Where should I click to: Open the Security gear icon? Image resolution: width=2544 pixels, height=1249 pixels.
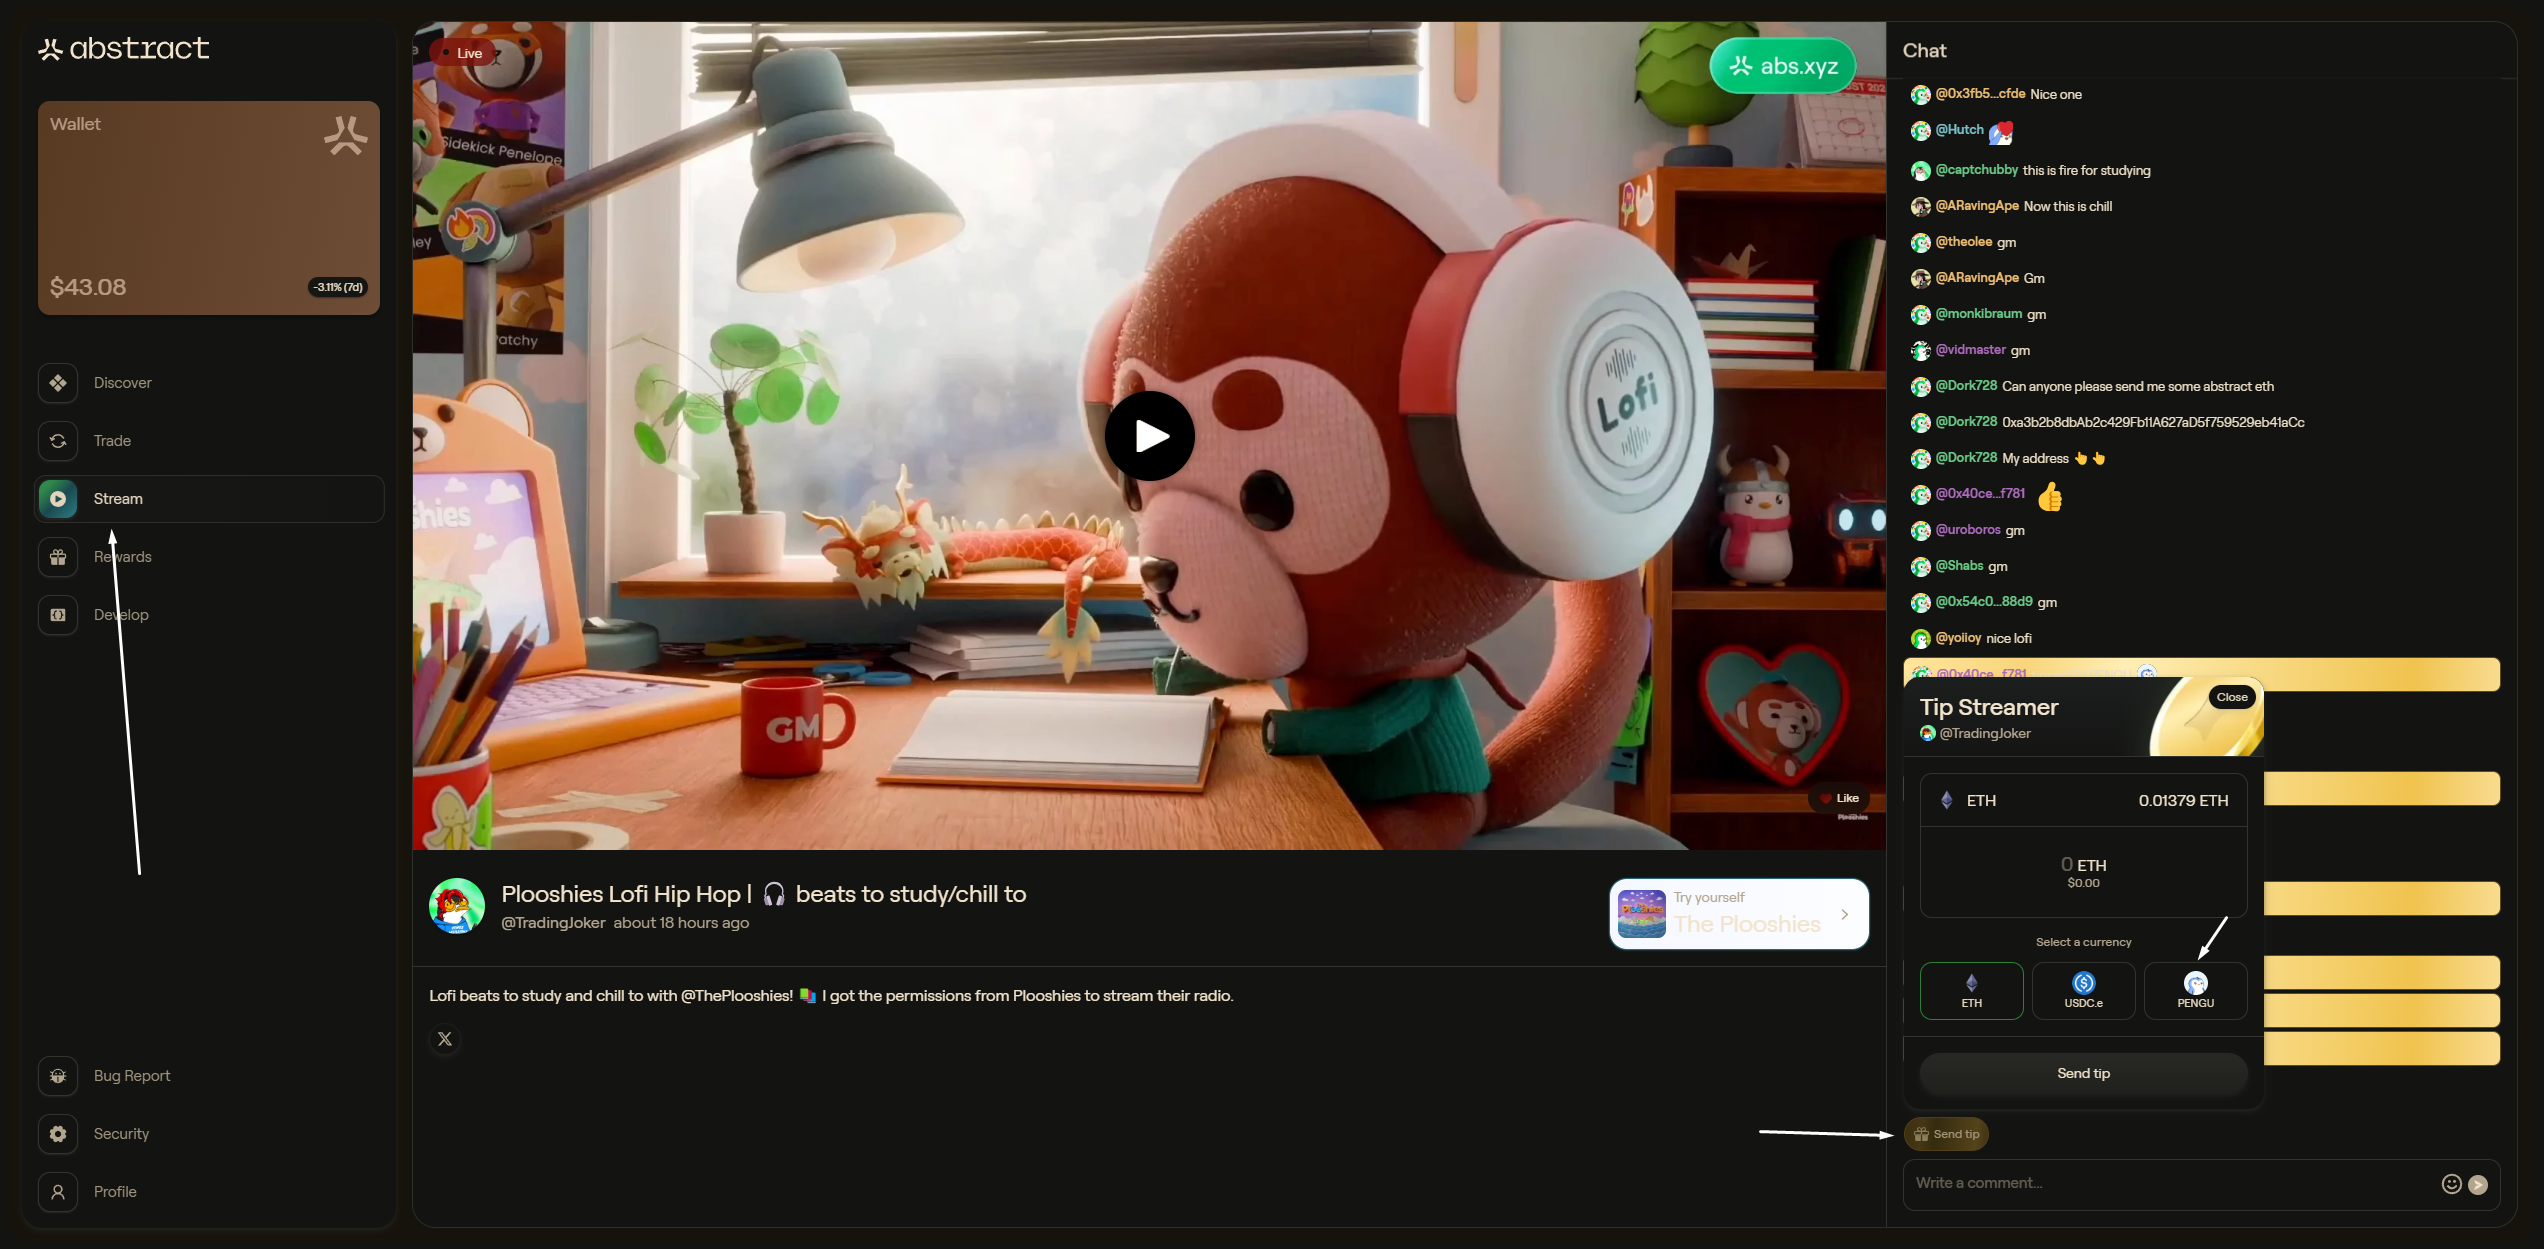click(x=58, y=1134)
